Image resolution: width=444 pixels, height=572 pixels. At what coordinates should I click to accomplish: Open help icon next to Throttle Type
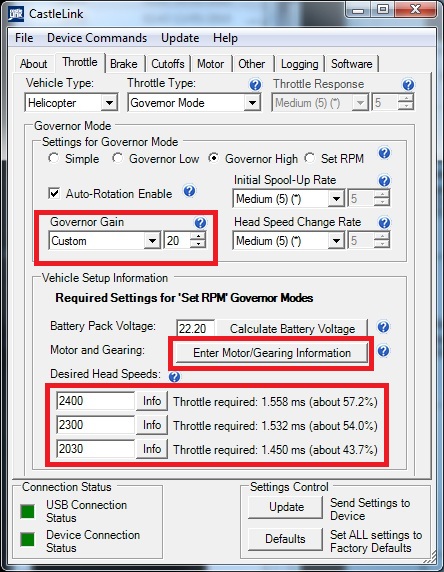(255, 85)
